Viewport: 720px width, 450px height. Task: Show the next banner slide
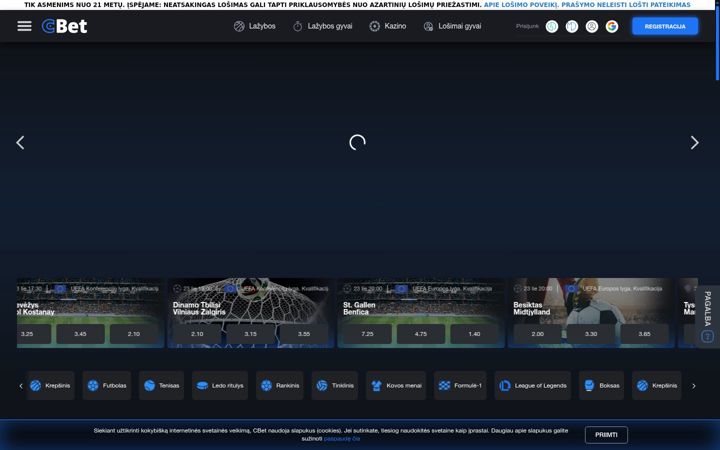[694, 142]
